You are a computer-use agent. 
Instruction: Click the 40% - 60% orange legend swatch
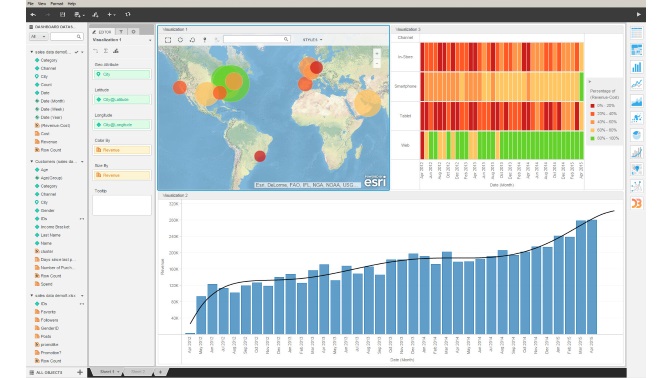coord(593,122)
